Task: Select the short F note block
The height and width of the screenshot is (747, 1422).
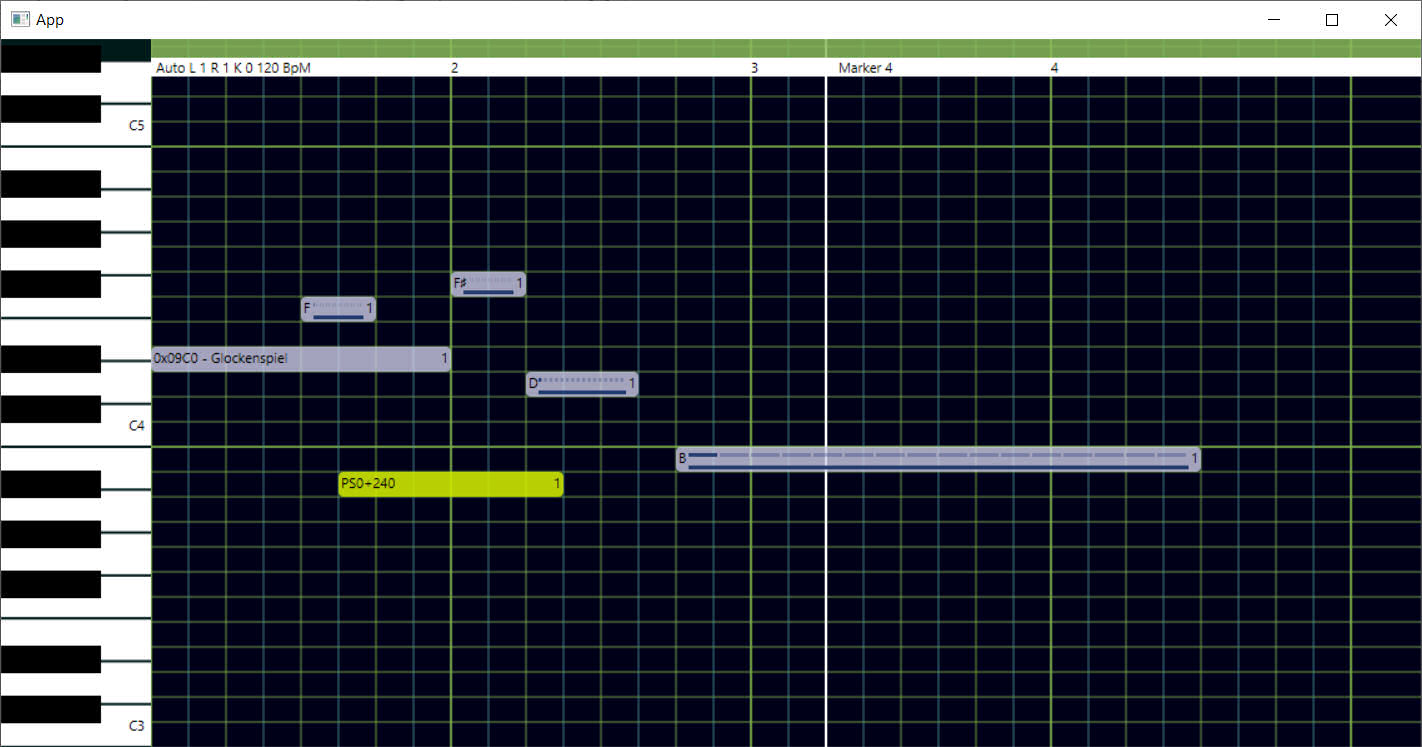Action: coord(338,309)
